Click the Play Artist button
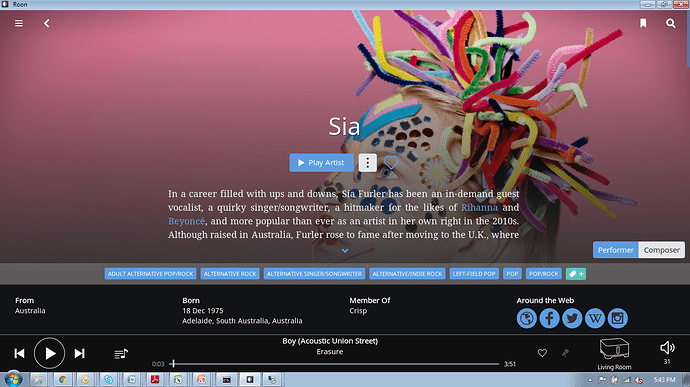 [321, 163]
